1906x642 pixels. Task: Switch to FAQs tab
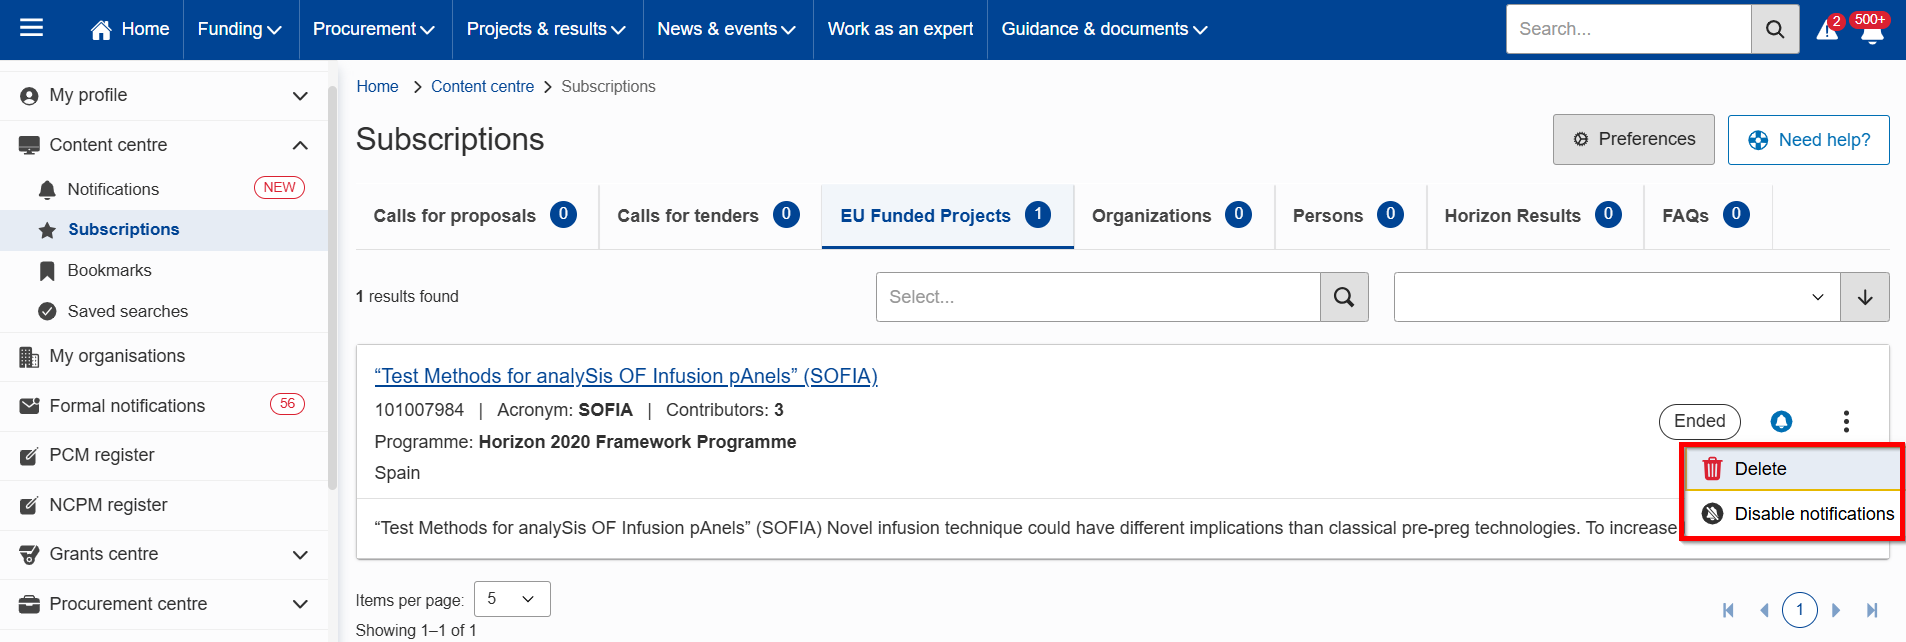coord(1707,216)
